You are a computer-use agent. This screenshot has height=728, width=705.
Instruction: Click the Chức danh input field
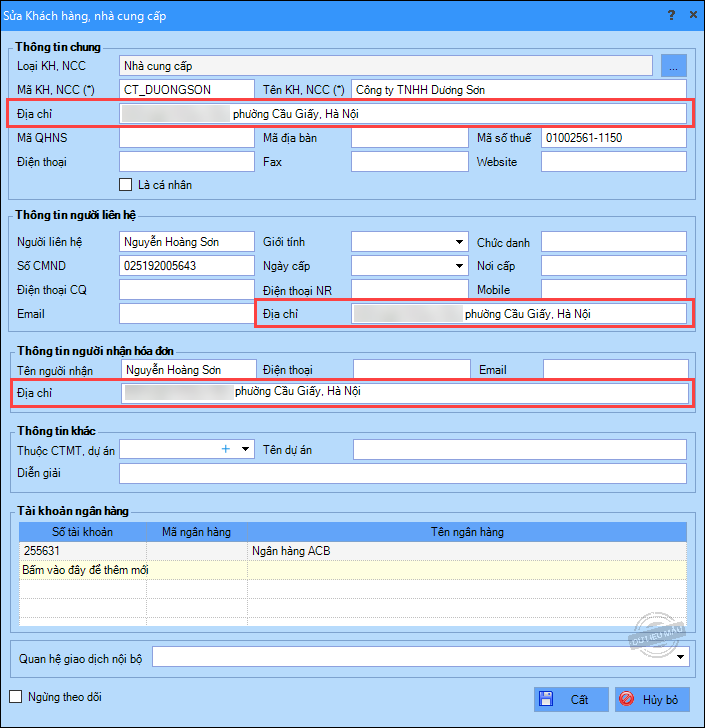(x=614, y=242)
